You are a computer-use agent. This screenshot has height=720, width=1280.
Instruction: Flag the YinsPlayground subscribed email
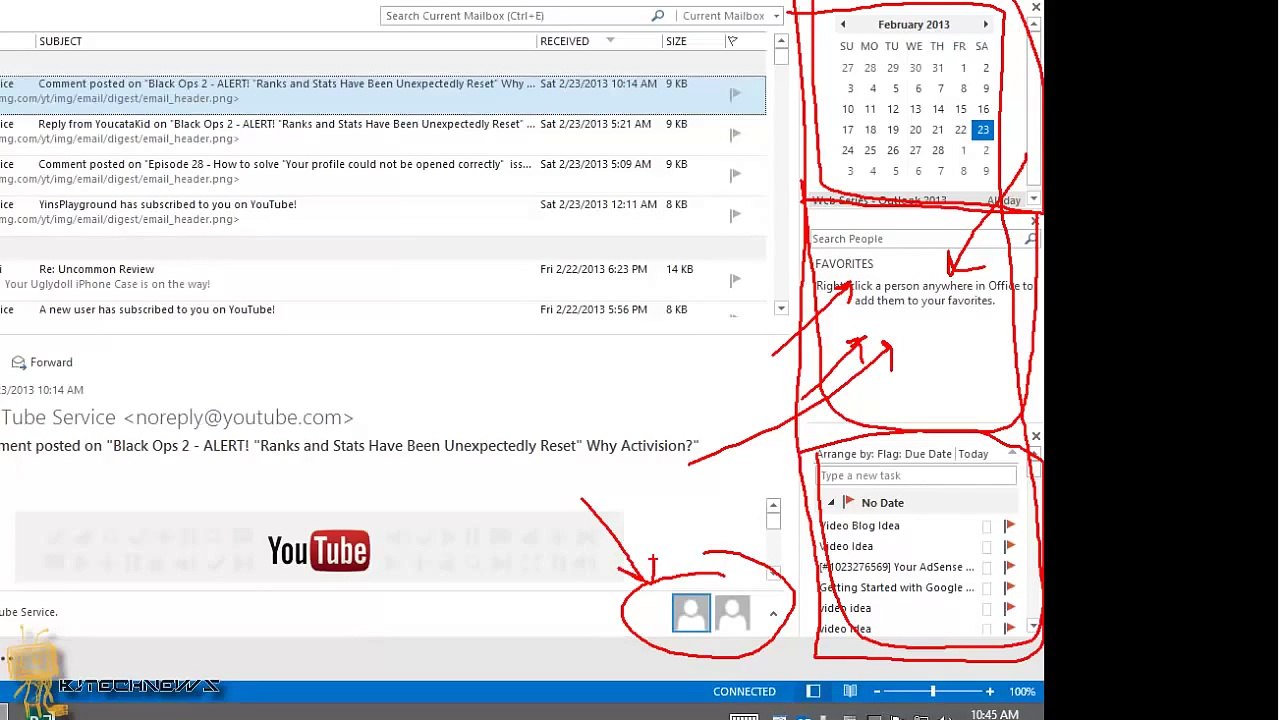pos(735,214)
